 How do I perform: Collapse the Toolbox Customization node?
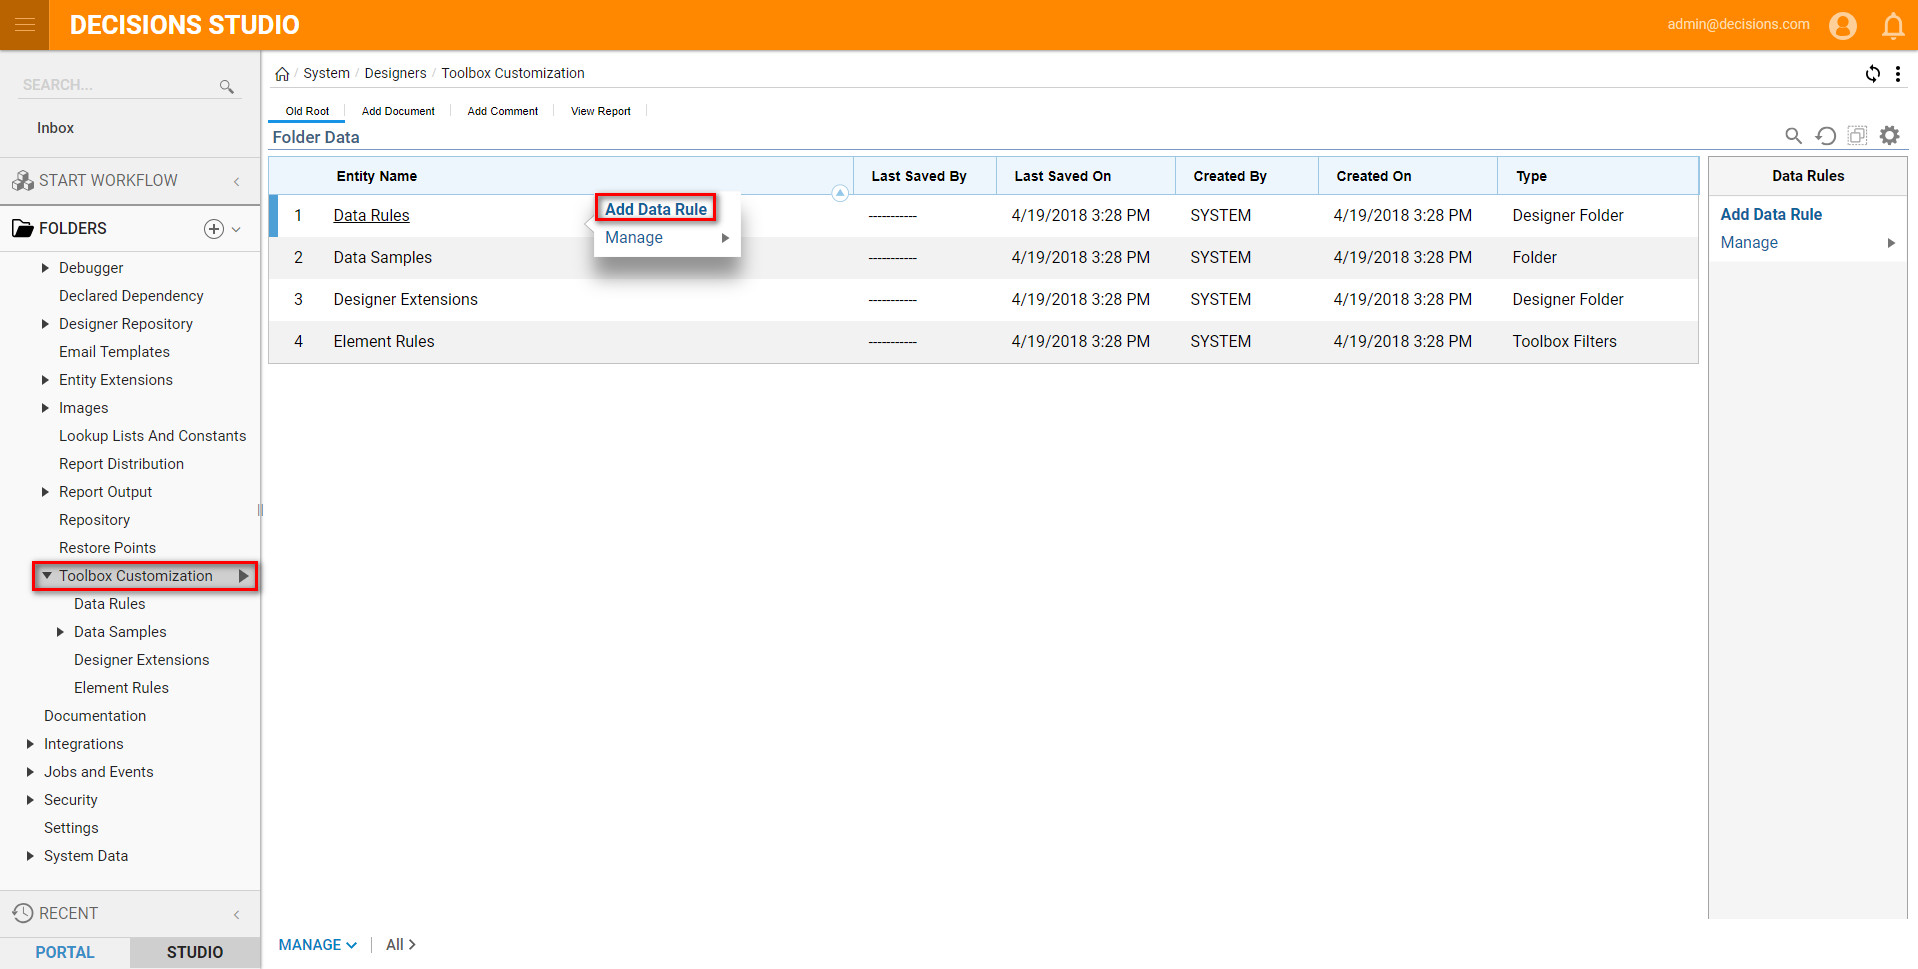click(46, 576)
